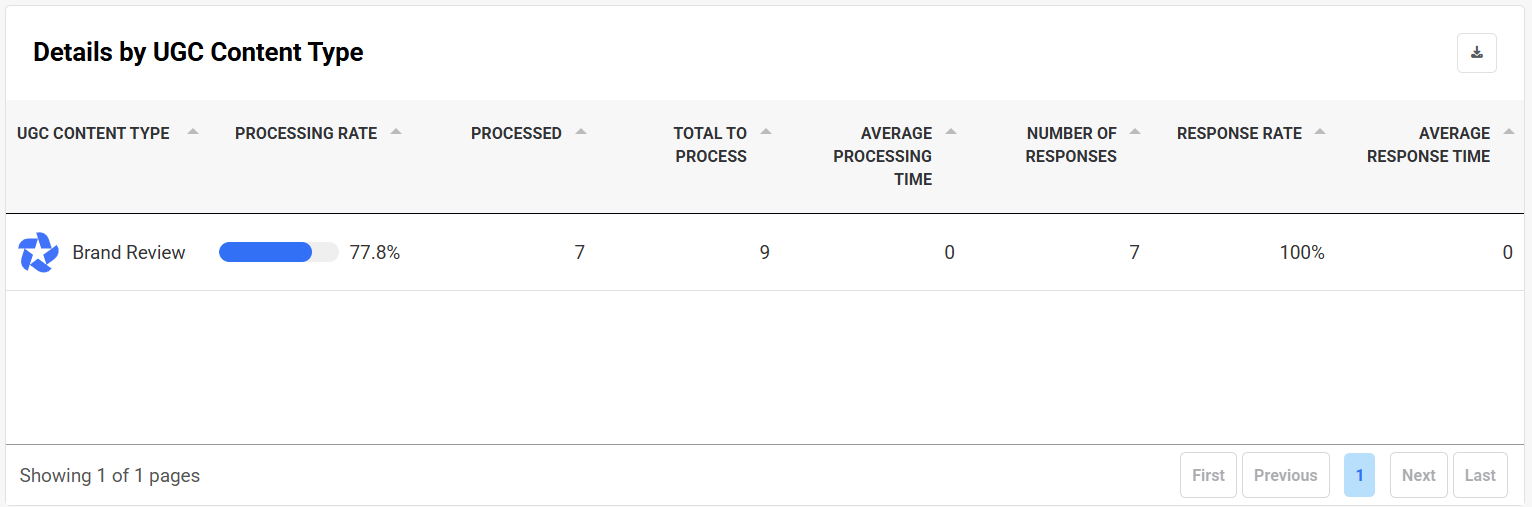This screenshot has height=507, width=1532.
Task: Go to the Next page
Action: click(1418, 475)
